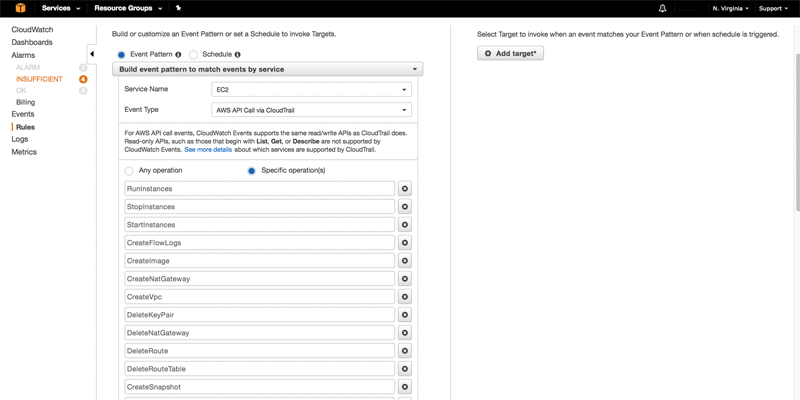This screenshot has width=800, height=400.
Task: Open the Event Type dropdown
Action: (x=311, y=110)
